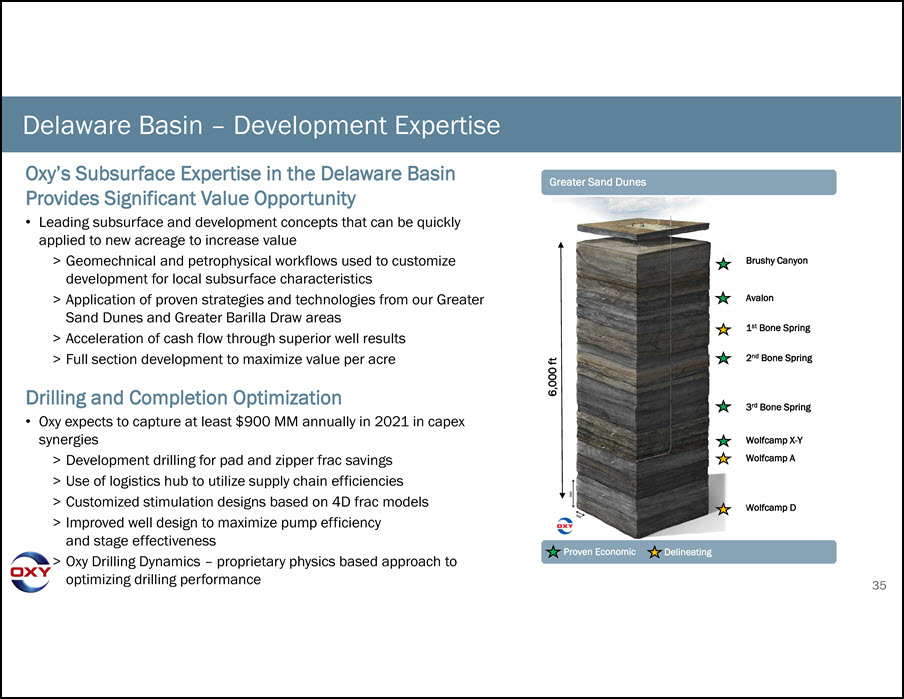Screen dimensions: 904x699
Task: Click the yellow star for 1st Bone Spring
Action: [724, 328]
